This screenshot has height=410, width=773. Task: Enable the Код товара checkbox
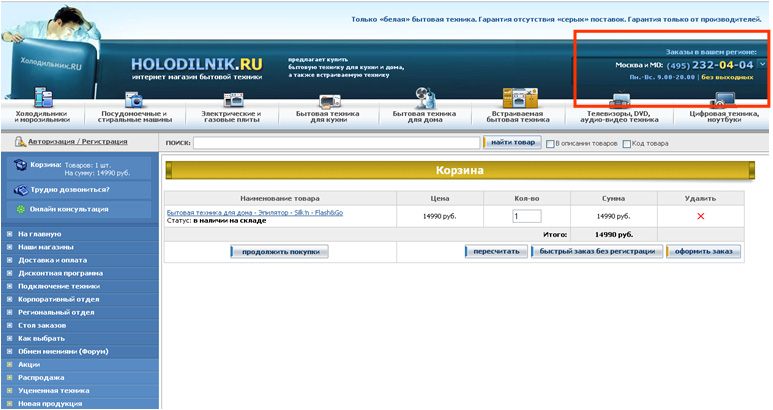(627, 144)
